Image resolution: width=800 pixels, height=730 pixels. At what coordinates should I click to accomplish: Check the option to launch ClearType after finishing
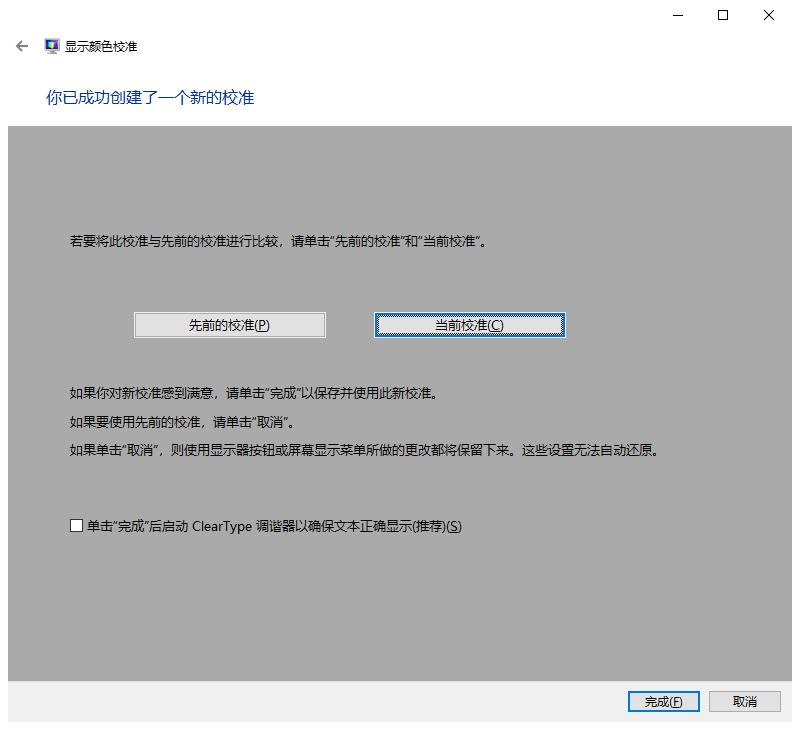(74, 527)
